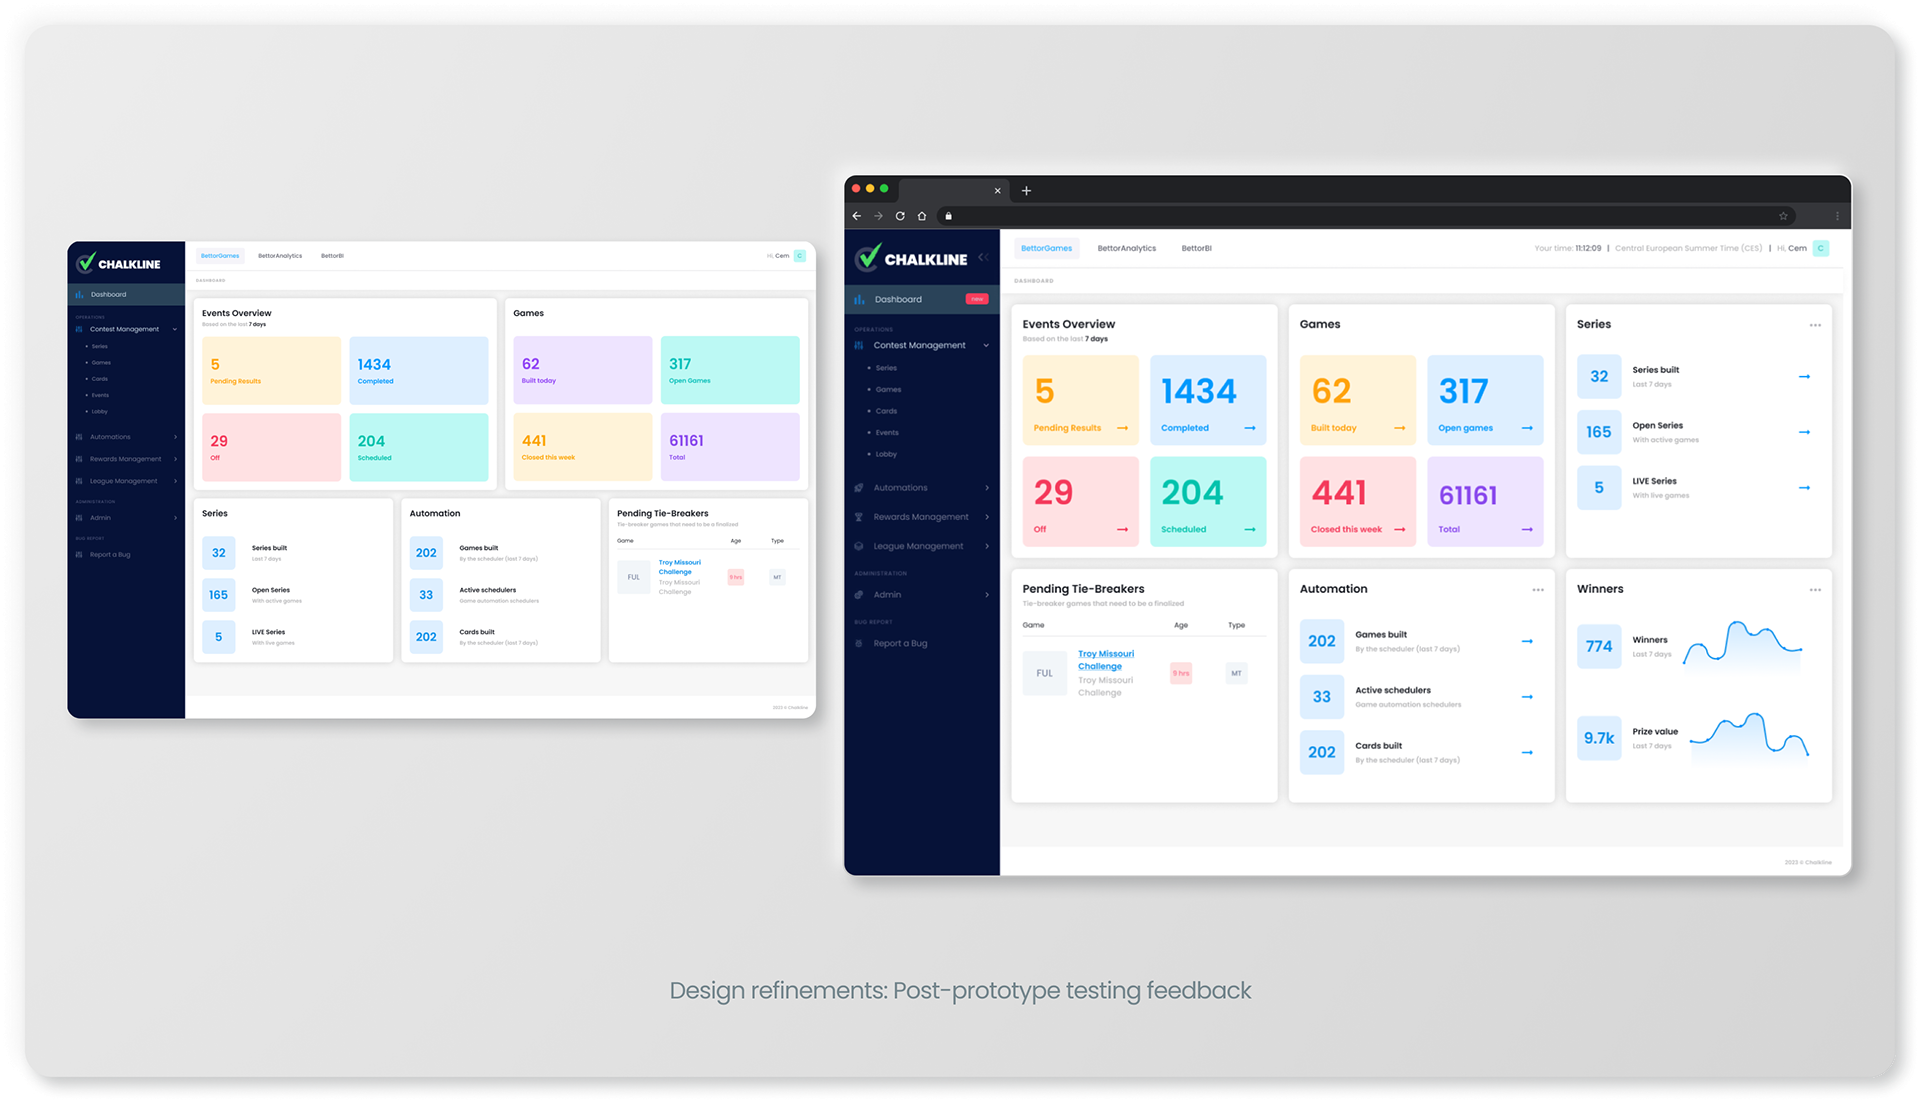The height and width of the screenshot is (1102, 1920).
Task: Open Winners card three-dot options menu
Action: [x=1815, y=590]
